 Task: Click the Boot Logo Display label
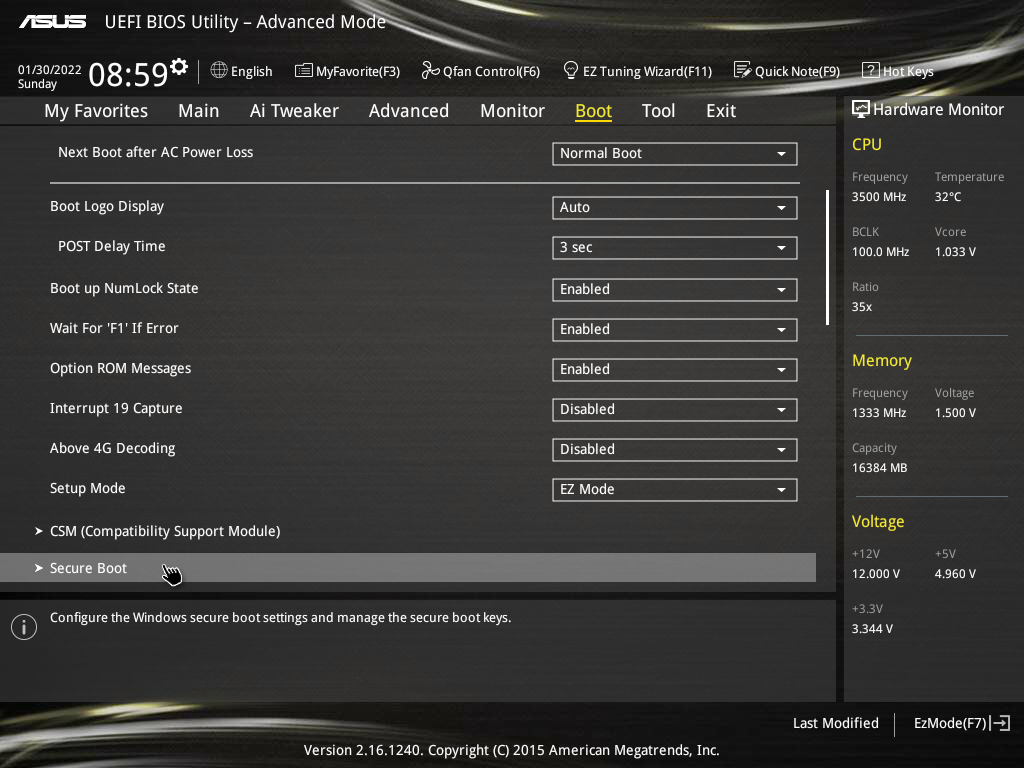click(x=107, y=206)
